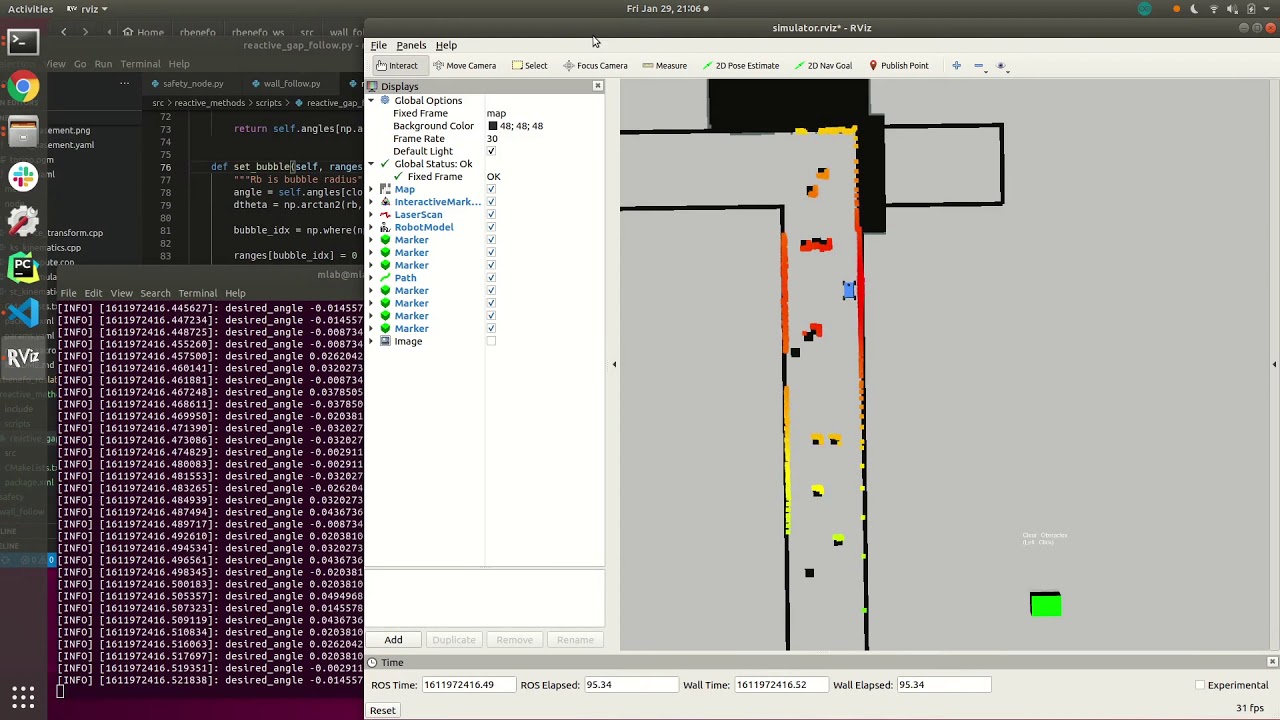The image size is (1280, 720).
Task: Click the Map display icon
Action: (x=385, y=189)
